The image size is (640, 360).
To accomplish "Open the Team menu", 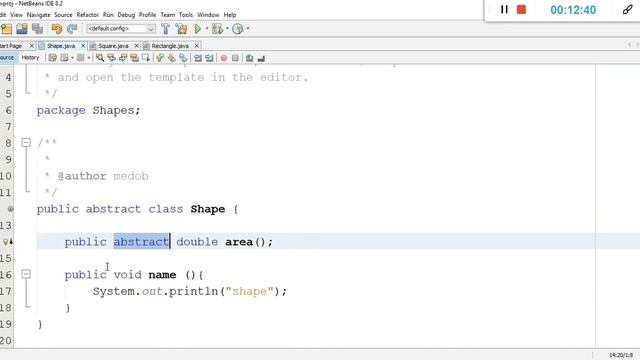I will point(167,15).
